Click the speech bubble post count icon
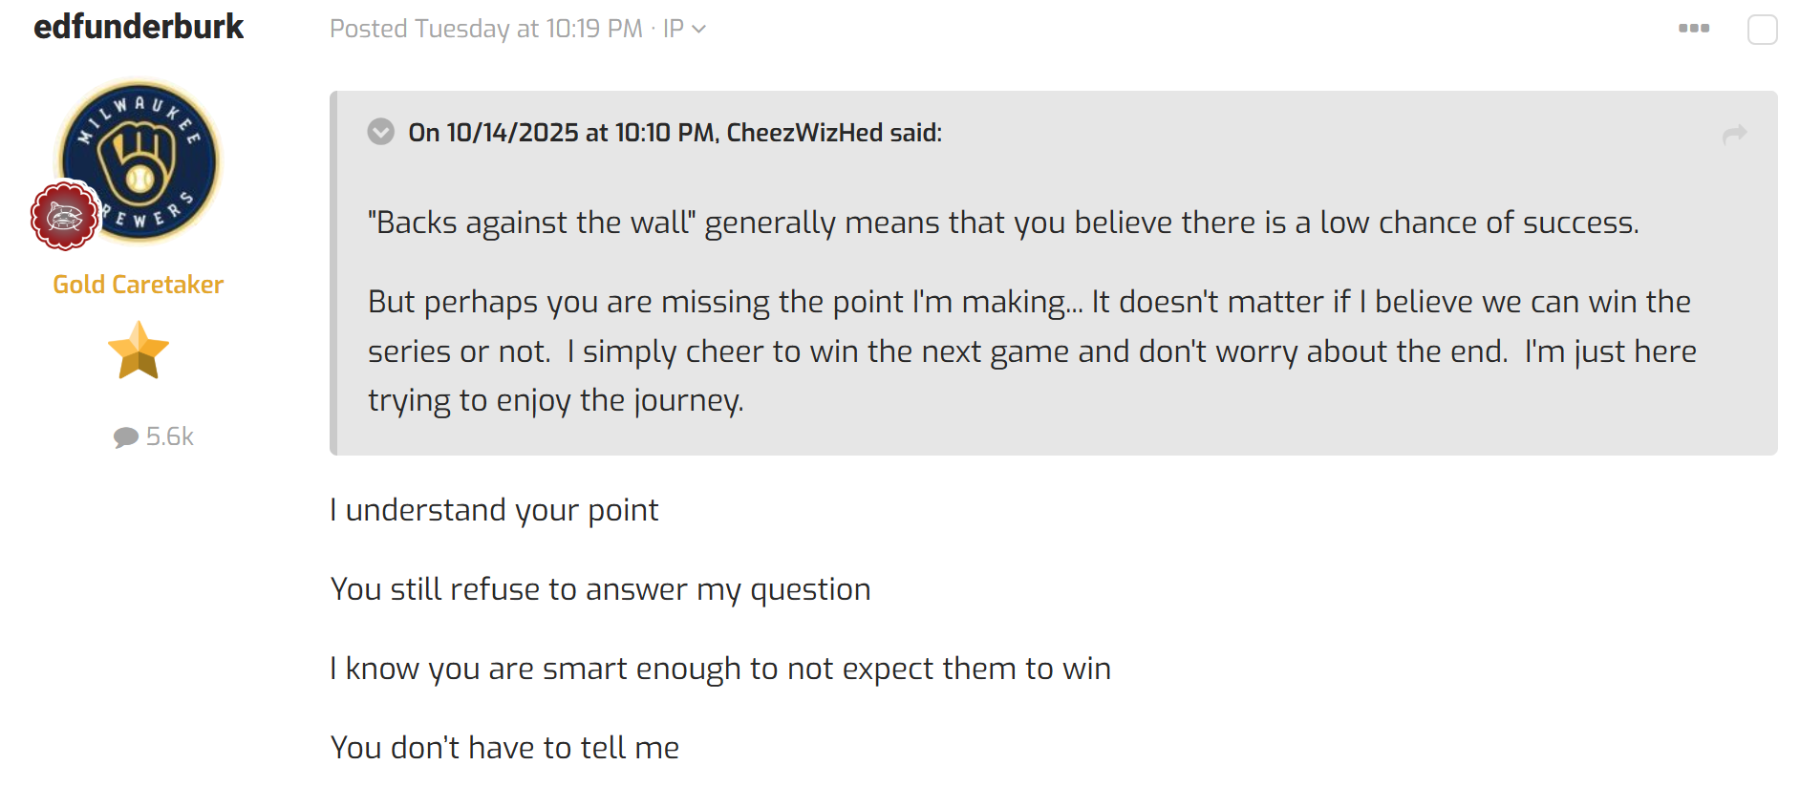Screen dimensions: 1800x808 (x=126, y=437)
